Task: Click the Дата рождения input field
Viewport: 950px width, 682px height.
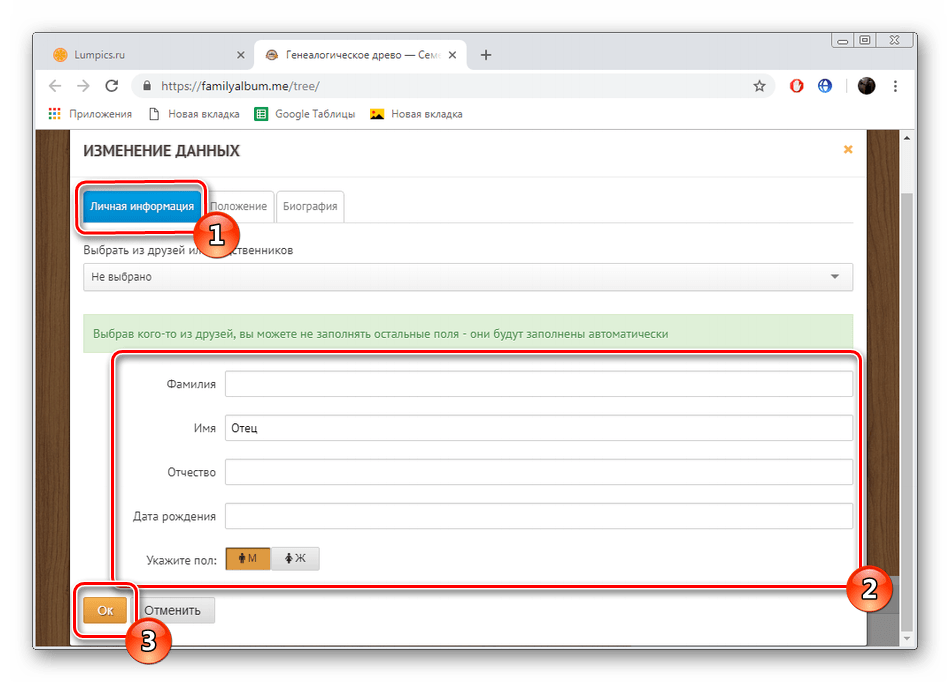Action: (x=539, y=517)
